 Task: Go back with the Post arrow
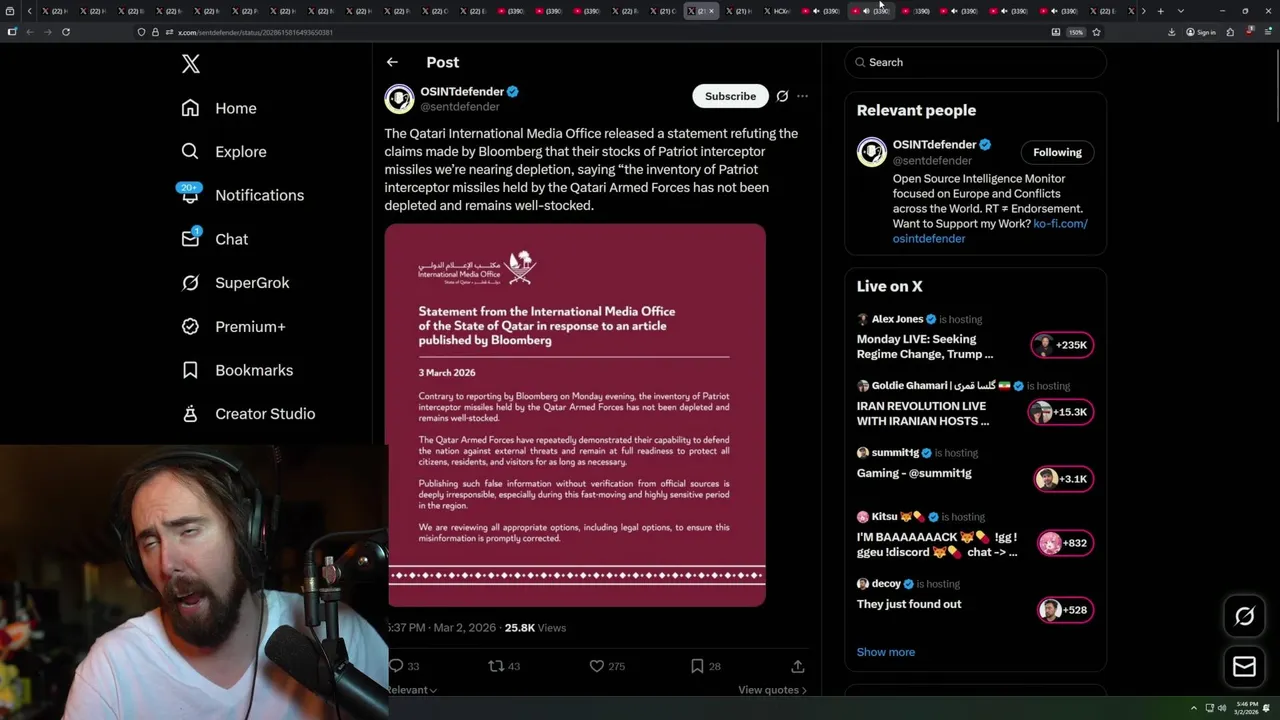click(x=392, y=62)
